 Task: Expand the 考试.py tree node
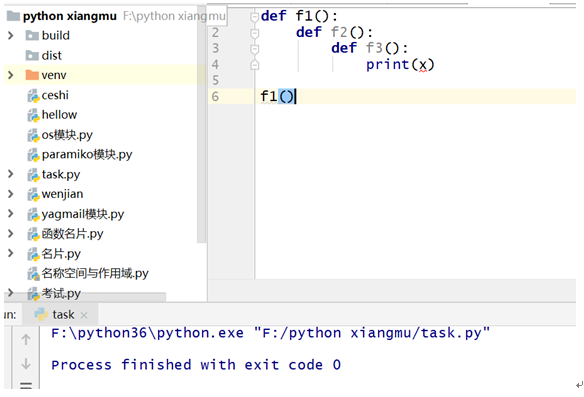pos(10,293)
